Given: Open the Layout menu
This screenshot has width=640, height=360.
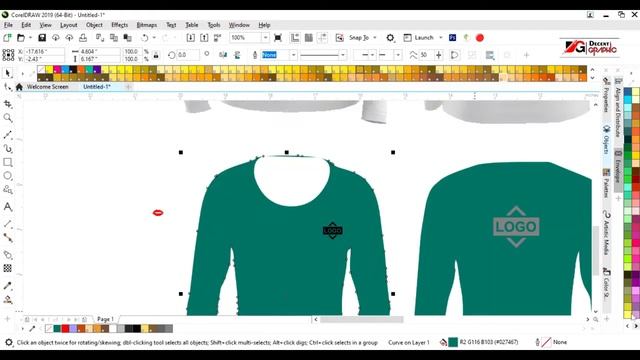Looking at the screenshot, I should (69, 25).
